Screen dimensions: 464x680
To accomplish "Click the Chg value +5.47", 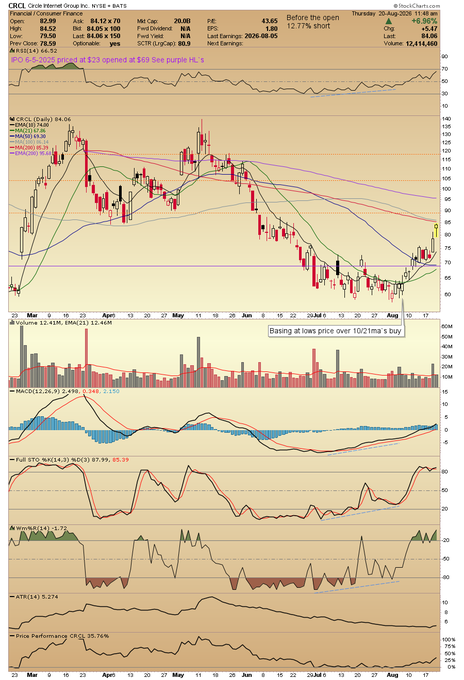I will point(429,29).
